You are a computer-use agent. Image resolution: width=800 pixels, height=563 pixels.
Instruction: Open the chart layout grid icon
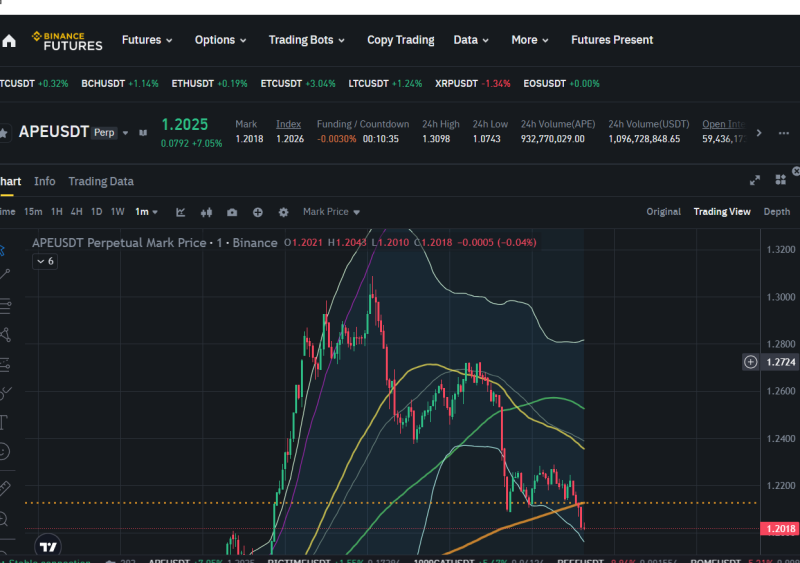pyautogui.click(x=781, y=180)
